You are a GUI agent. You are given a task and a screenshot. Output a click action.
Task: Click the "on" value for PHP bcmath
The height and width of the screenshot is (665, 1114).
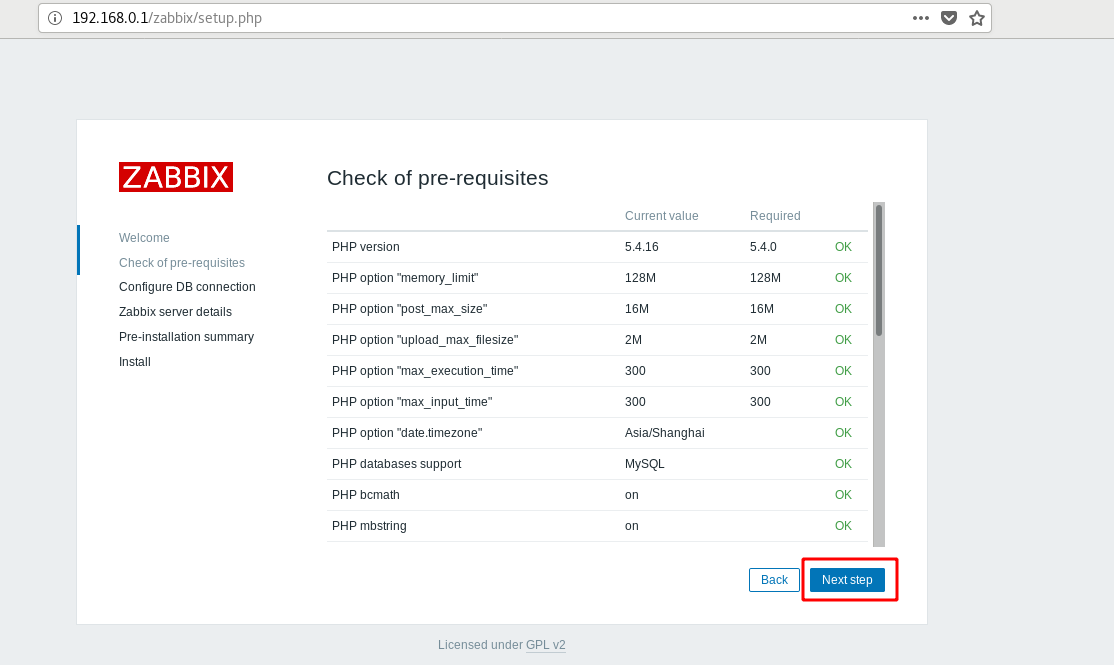pyautogui.click(x=632, y=494)
